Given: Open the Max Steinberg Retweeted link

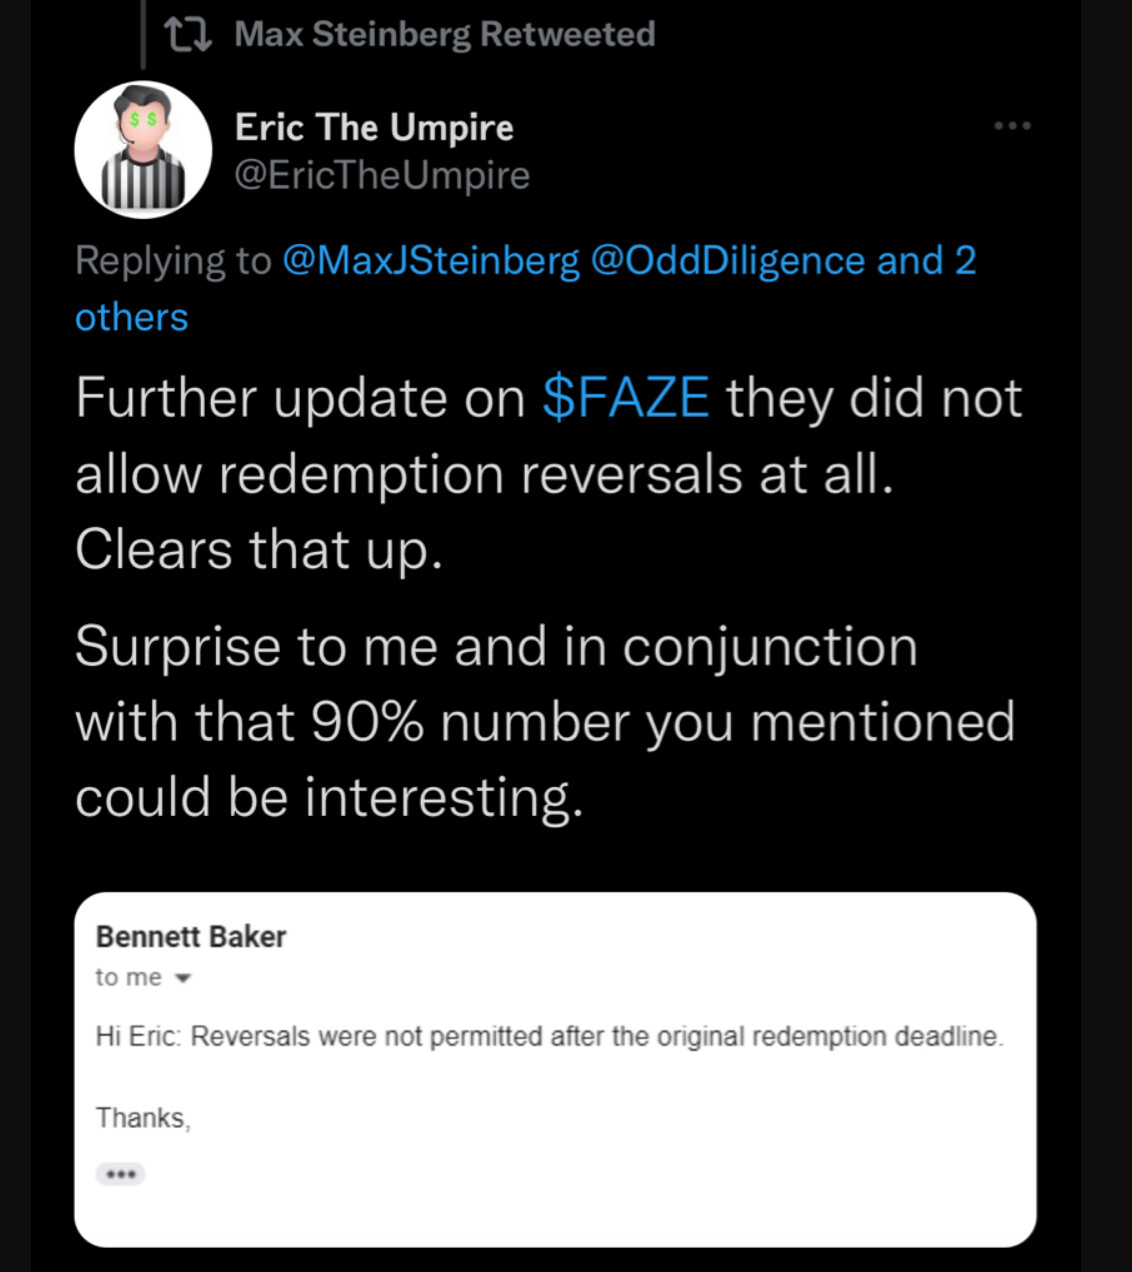Looking at the screenshot, I should 445,35.
